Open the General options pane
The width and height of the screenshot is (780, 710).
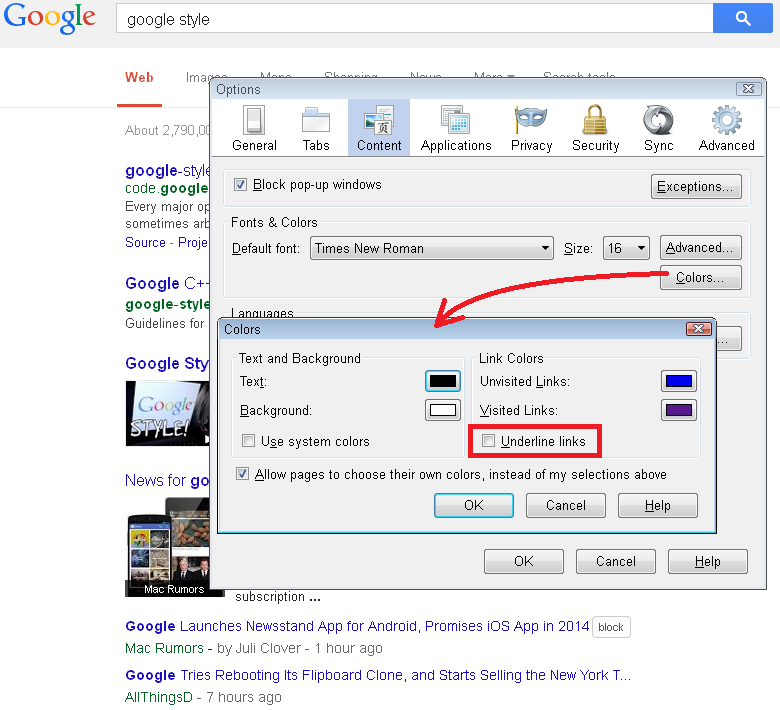click(x=254, y=128)
